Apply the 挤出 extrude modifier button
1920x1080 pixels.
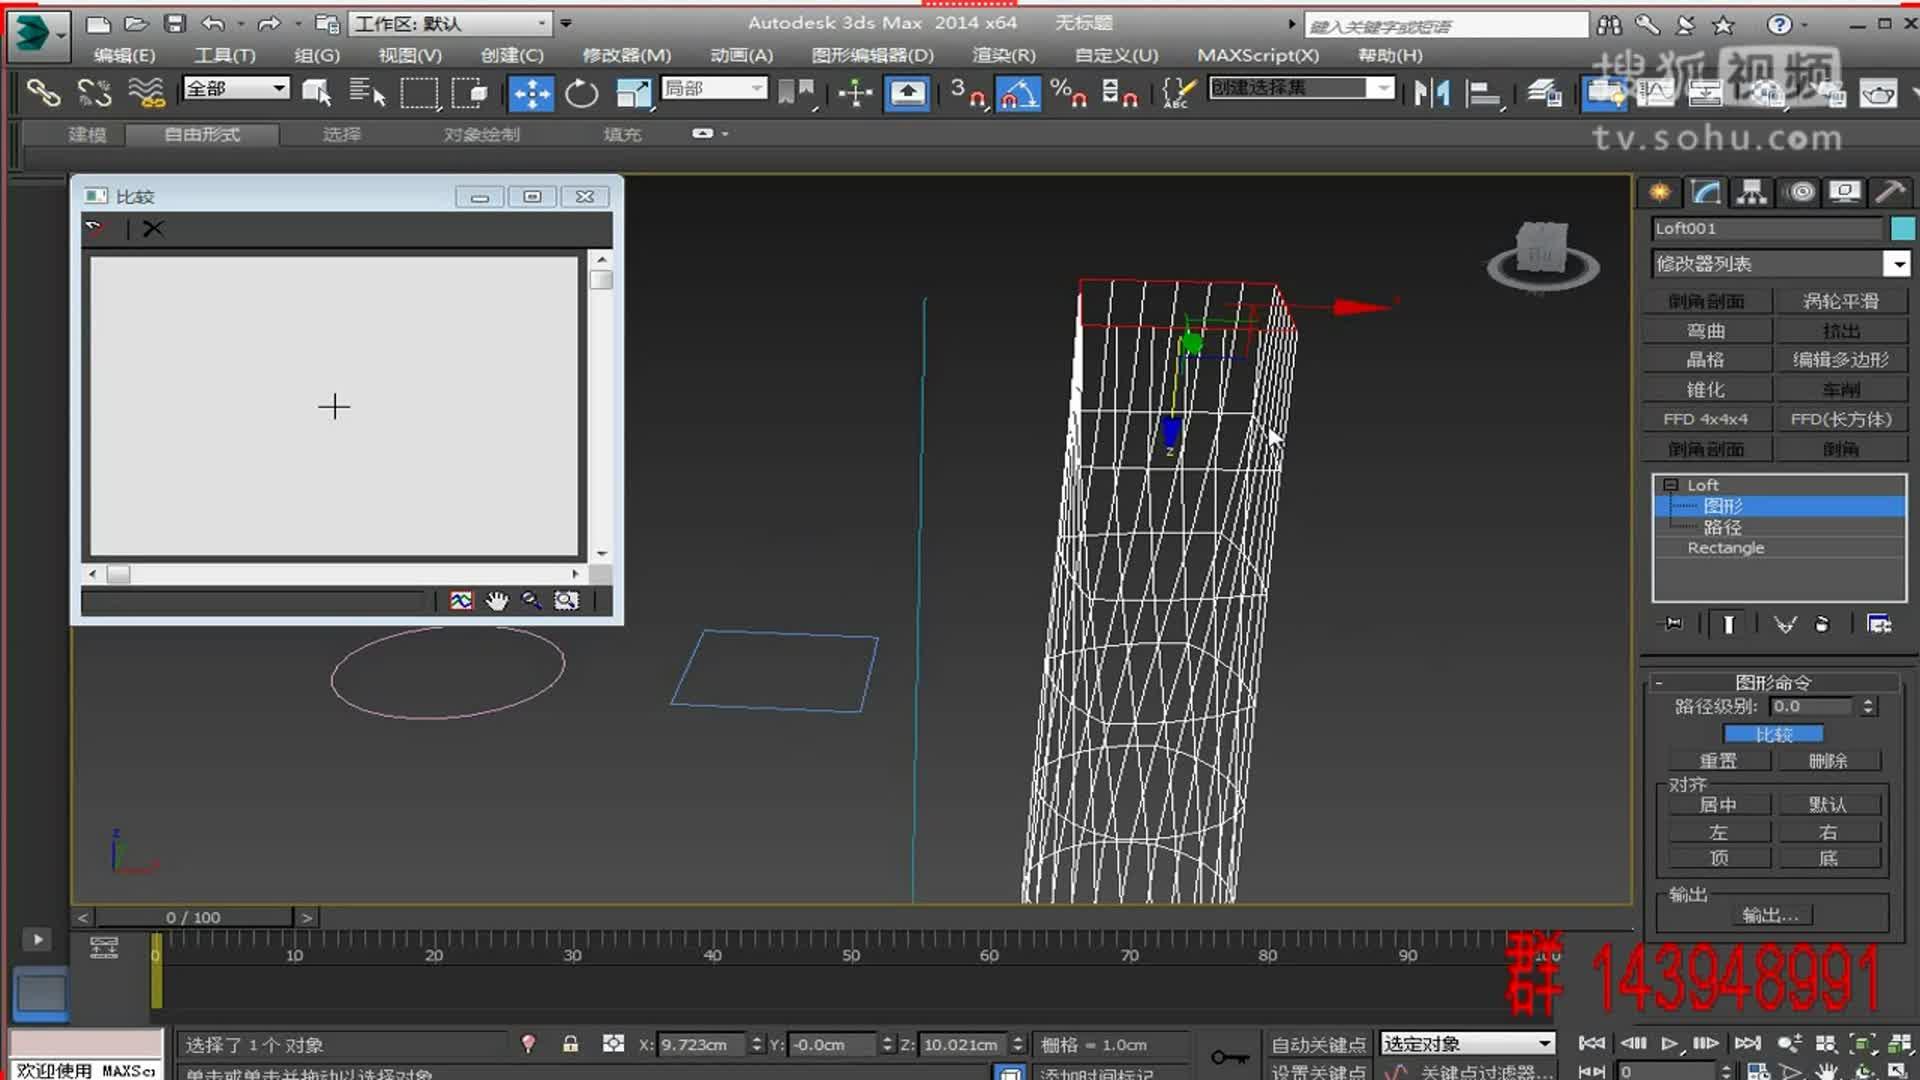[1843, 330]
